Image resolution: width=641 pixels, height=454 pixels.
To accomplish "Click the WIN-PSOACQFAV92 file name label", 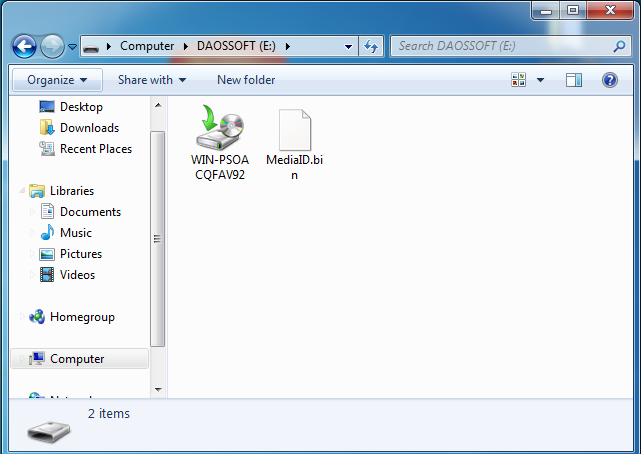I will click(x=220, y=167).
